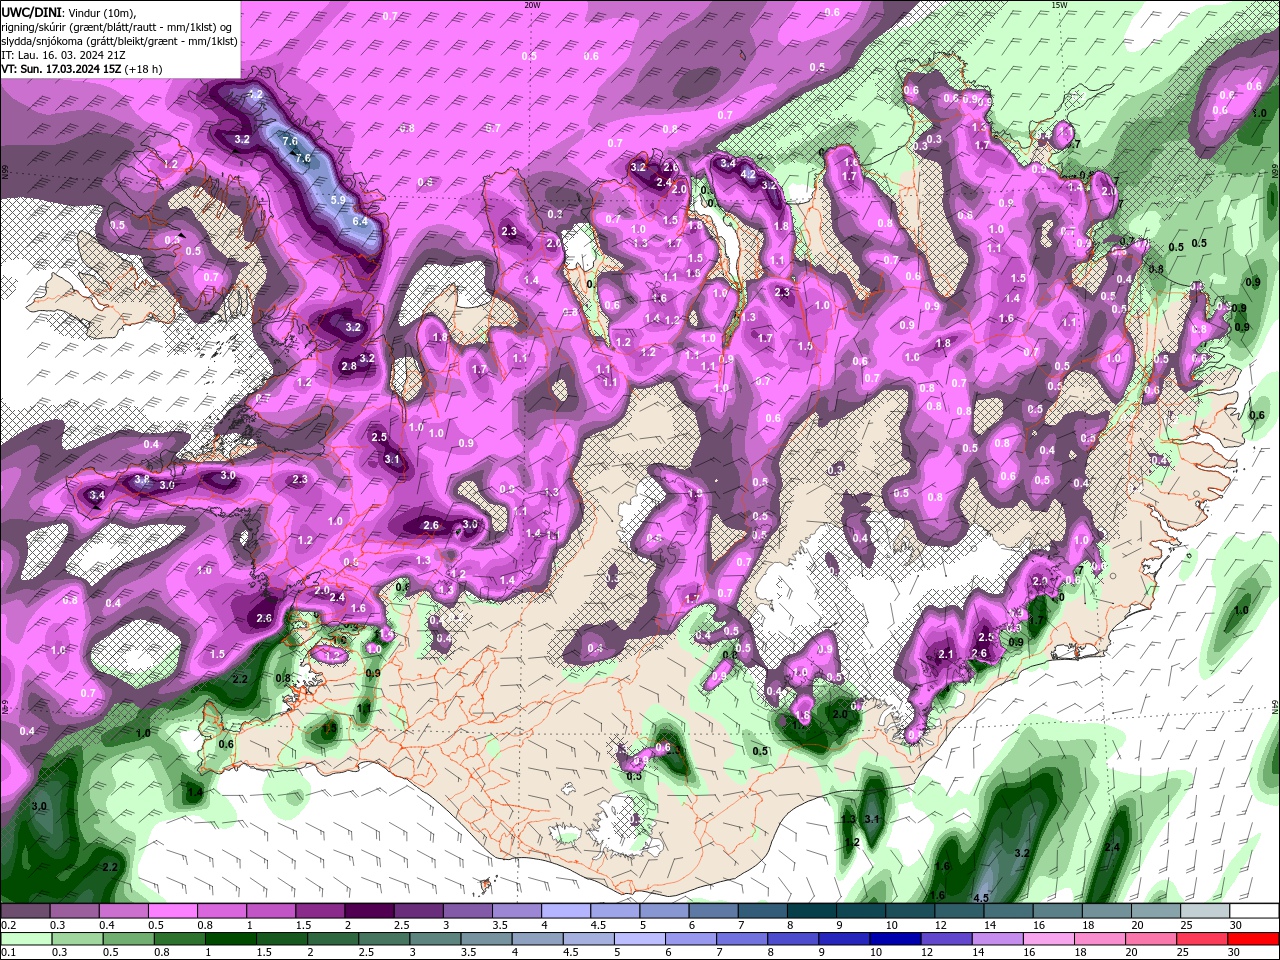
Task: Pick the lower legend swatch labeled 0.5
Action: tap(128, 939)
